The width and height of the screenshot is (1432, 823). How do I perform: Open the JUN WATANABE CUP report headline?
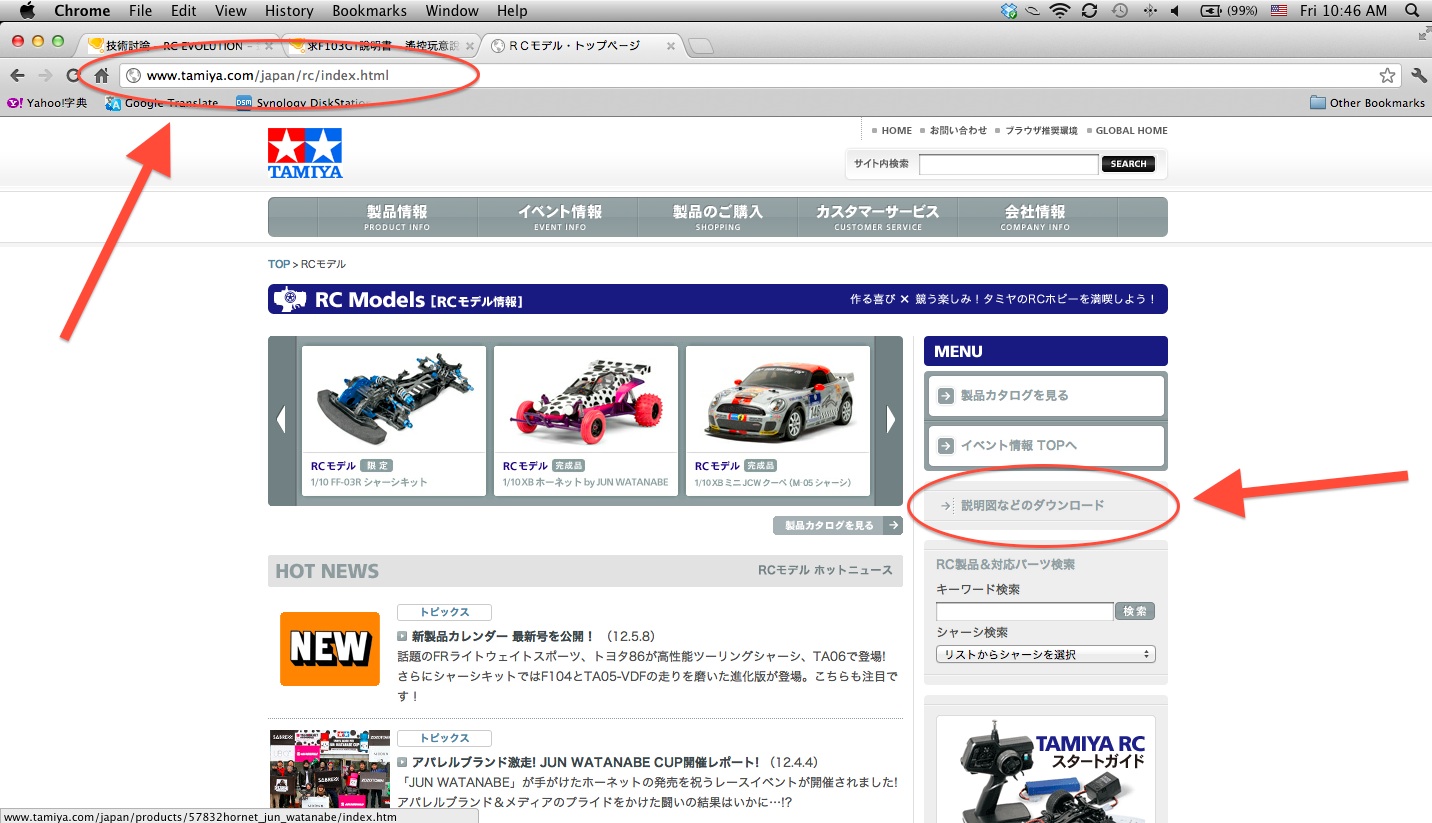[585, 762]
